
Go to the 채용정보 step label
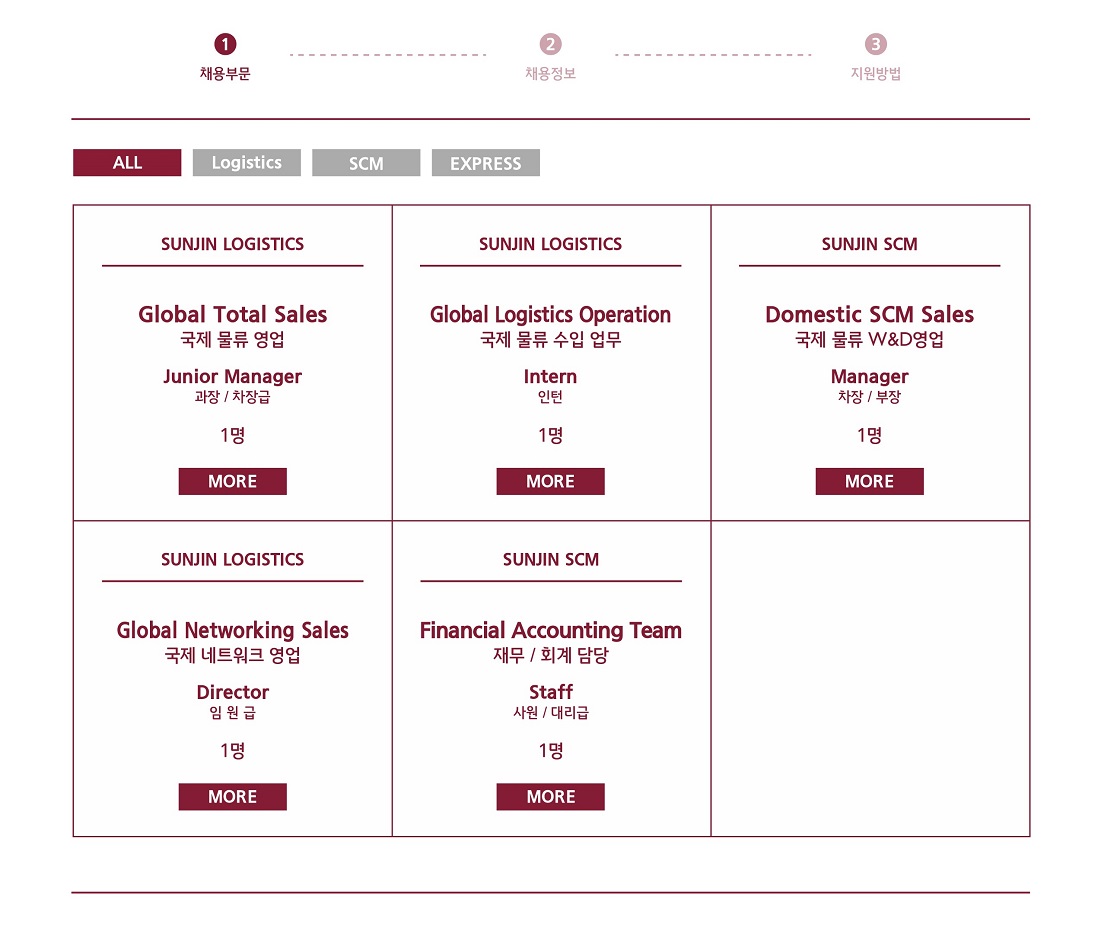pos(550,74)
